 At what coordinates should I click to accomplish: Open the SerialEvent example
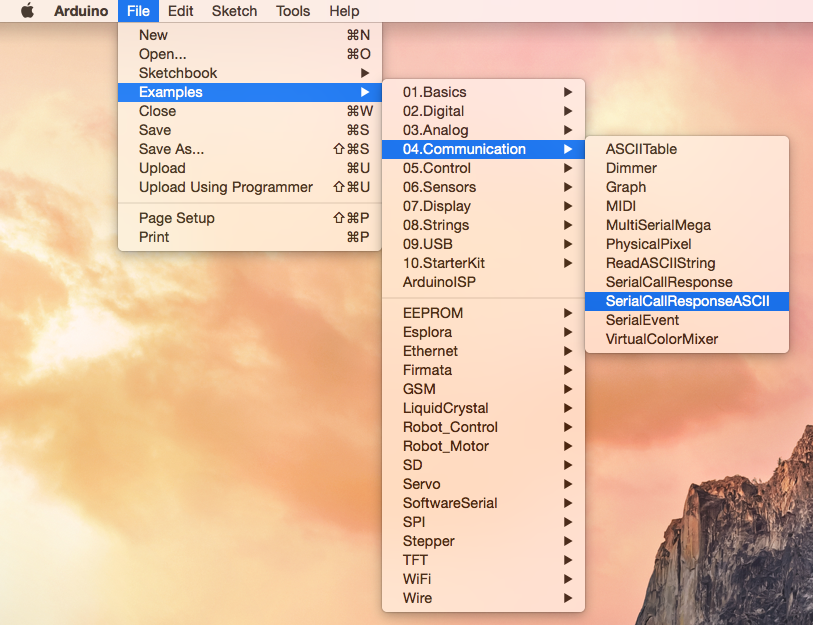[687, 320]
